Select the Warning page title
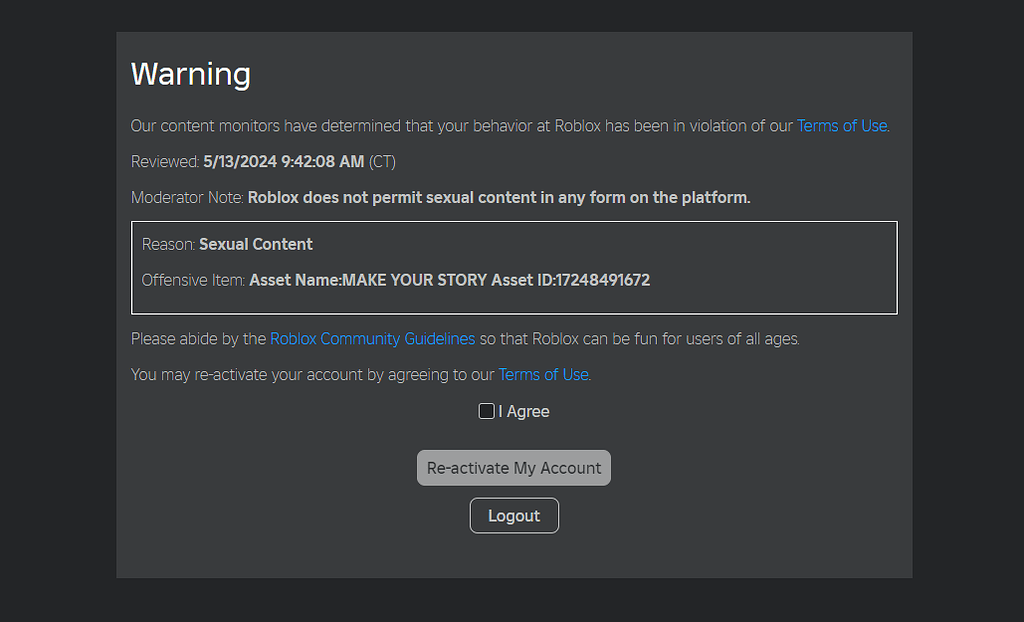Screen dimensions: 1024x622 190,74
